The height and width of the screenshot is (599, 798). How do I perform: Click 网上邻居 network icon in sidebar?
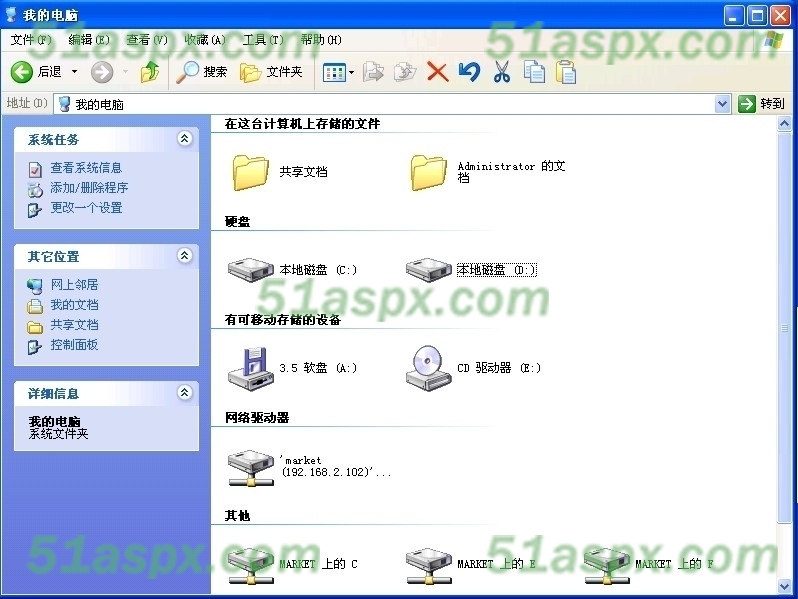35,286
